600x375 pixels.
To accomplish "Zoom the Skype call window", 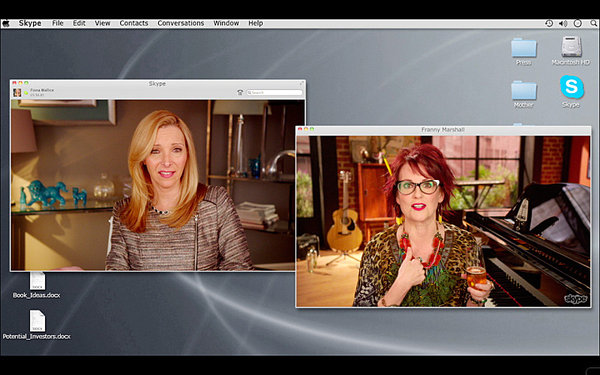I will 26,83.
